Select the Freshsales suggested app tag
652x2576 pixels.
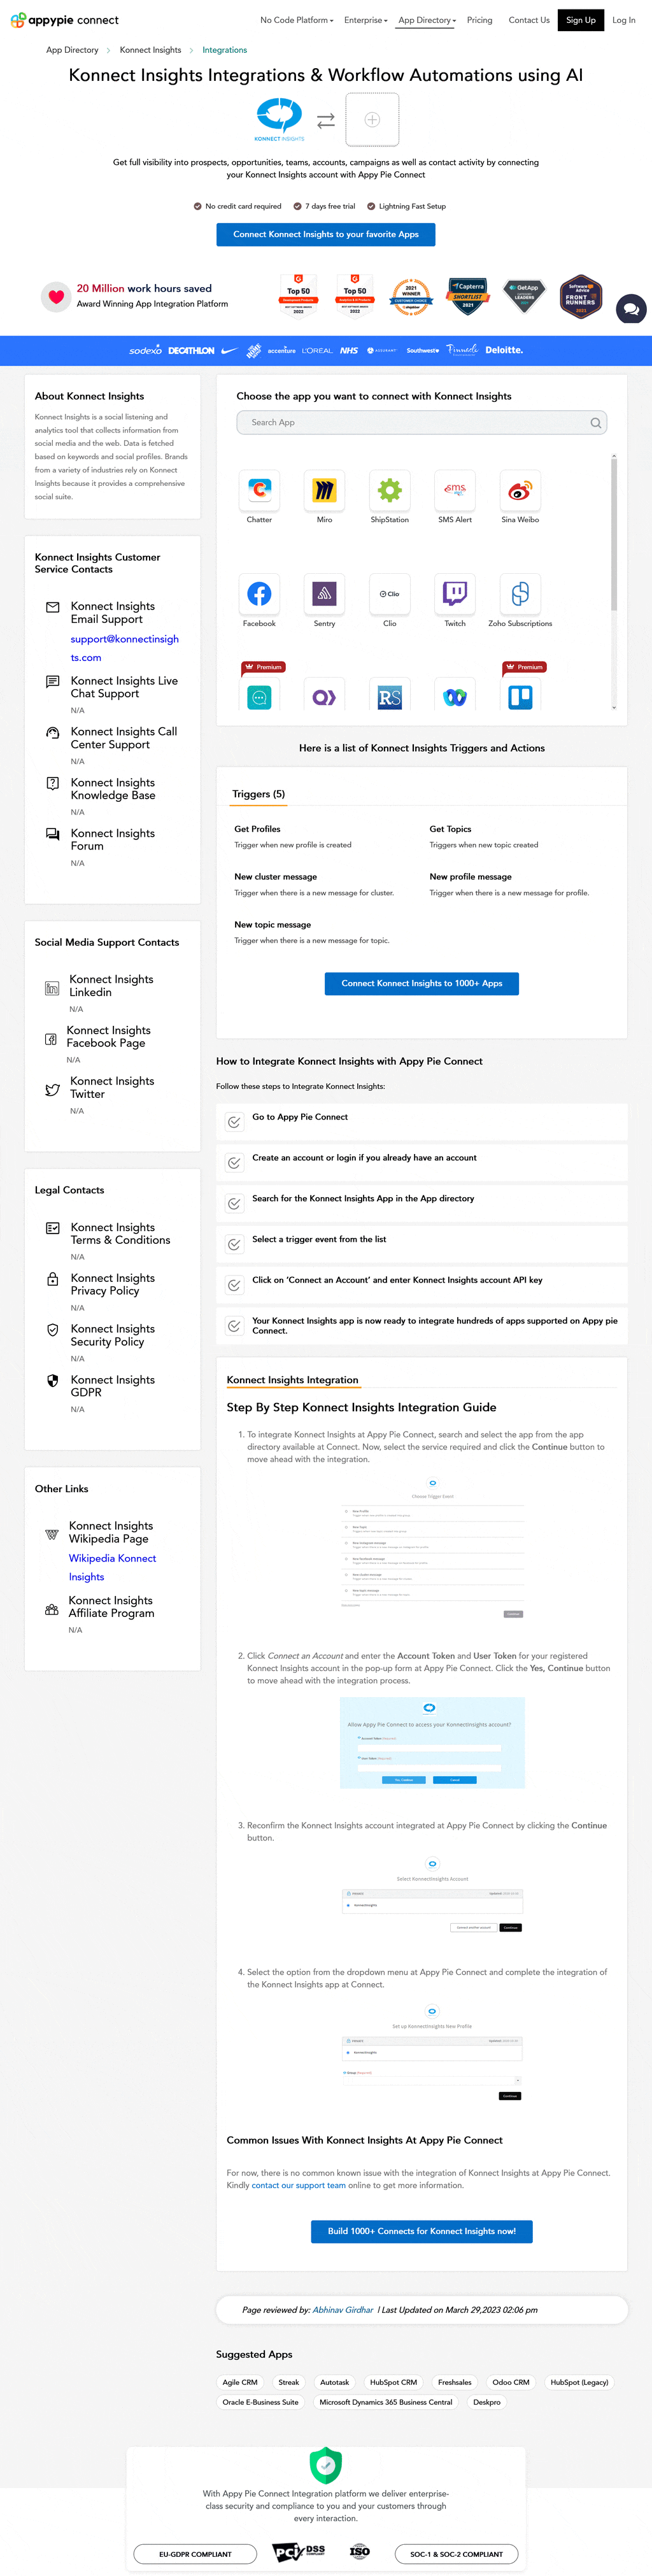(455, 2382)
